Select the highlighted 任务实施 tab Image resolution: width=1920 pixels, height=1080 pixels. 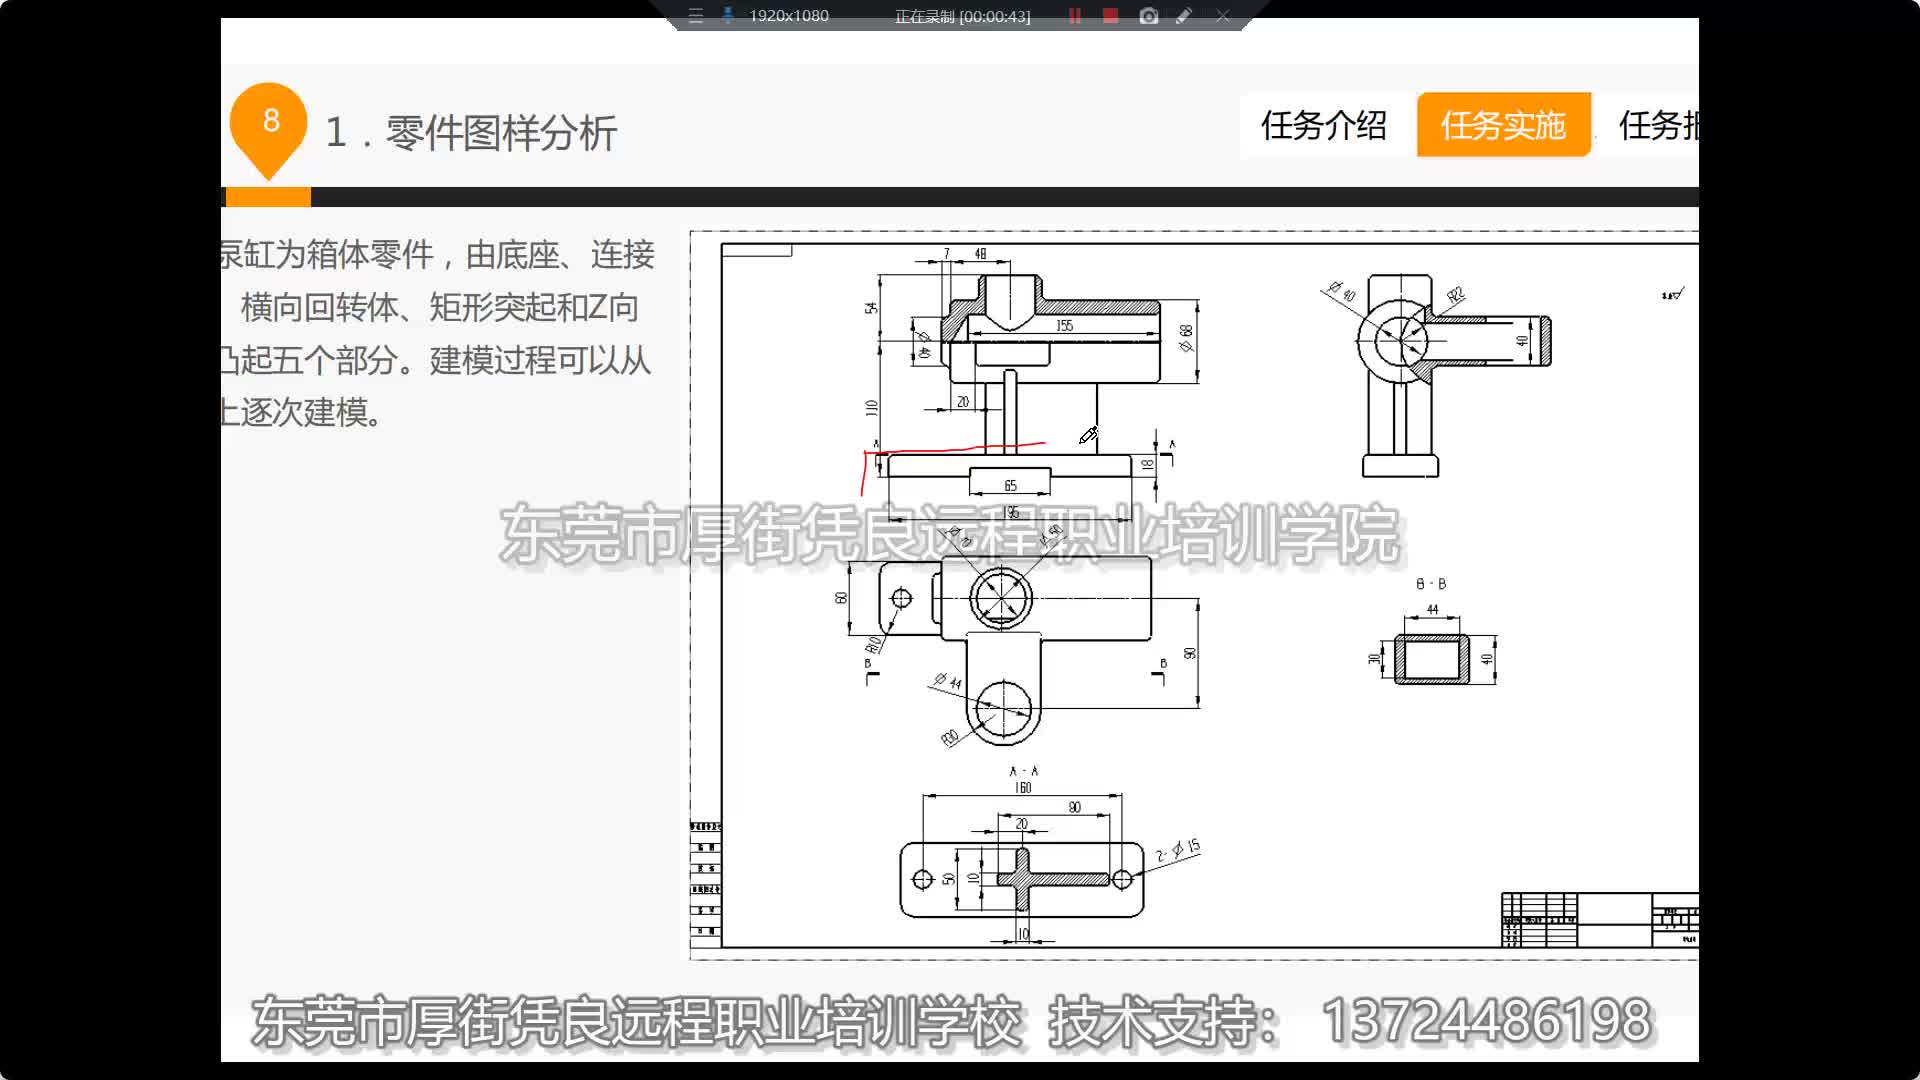[1504, 126]
